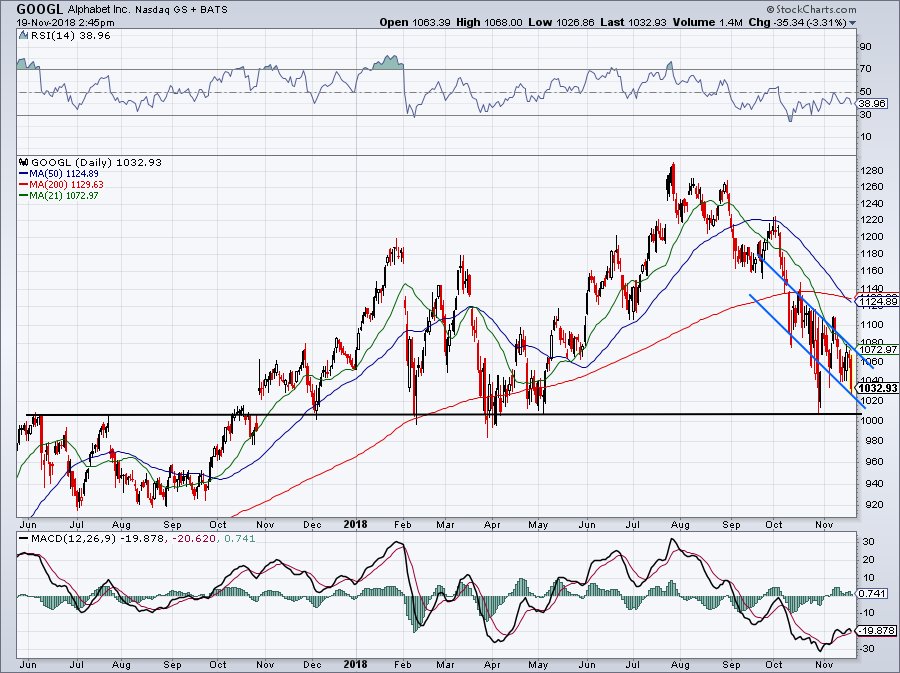The height and width of the screenshot is (673, 900).
Task: Click the 50 label on the RSI axis
Action: [x=866, y=92]
